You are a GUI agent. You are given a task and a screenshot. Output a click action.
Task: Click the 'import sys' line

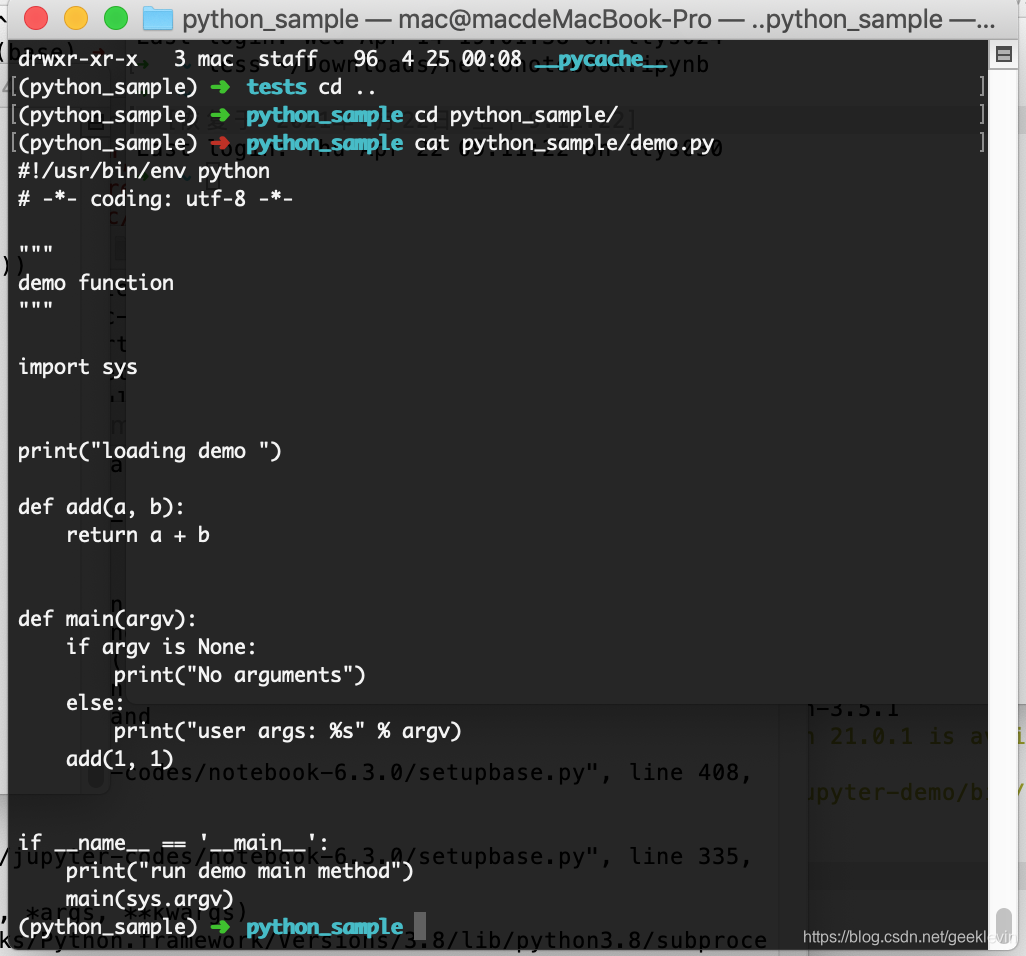(78, 367)
